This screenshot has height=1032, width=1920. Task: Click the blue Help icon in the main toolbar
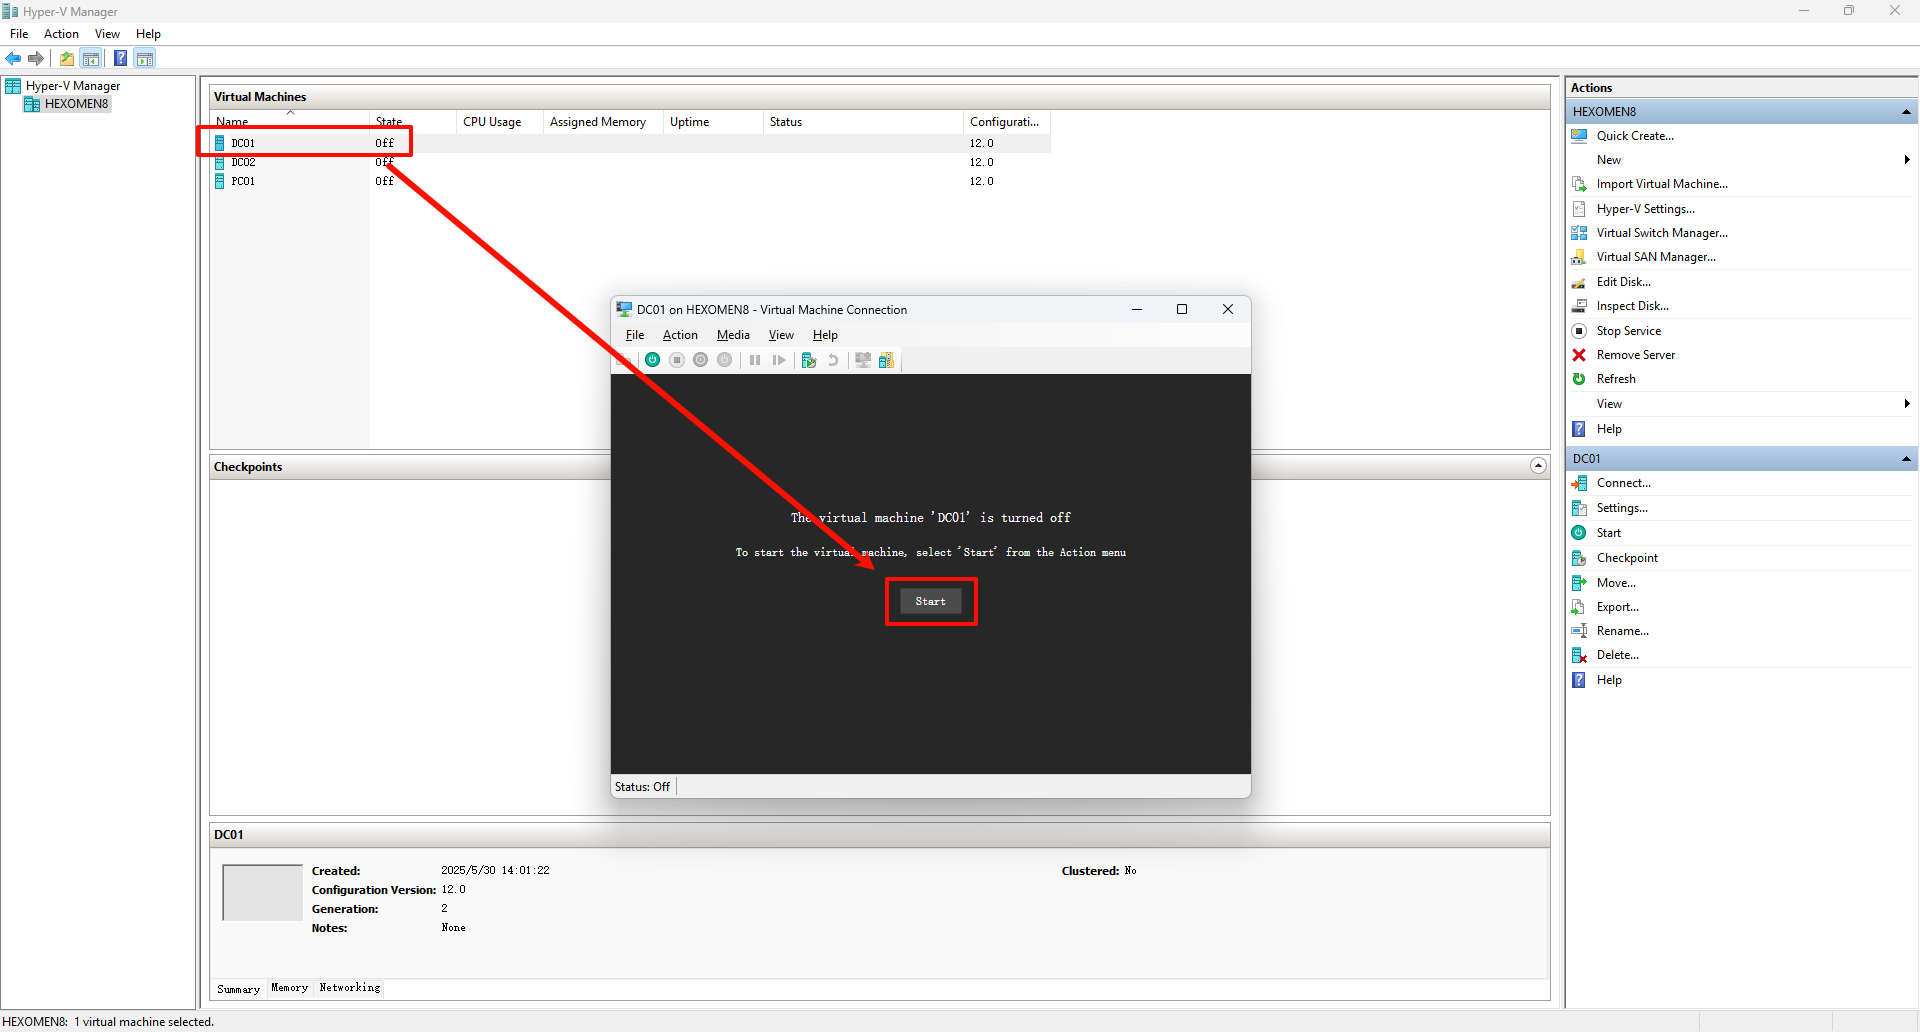(120, 58)
